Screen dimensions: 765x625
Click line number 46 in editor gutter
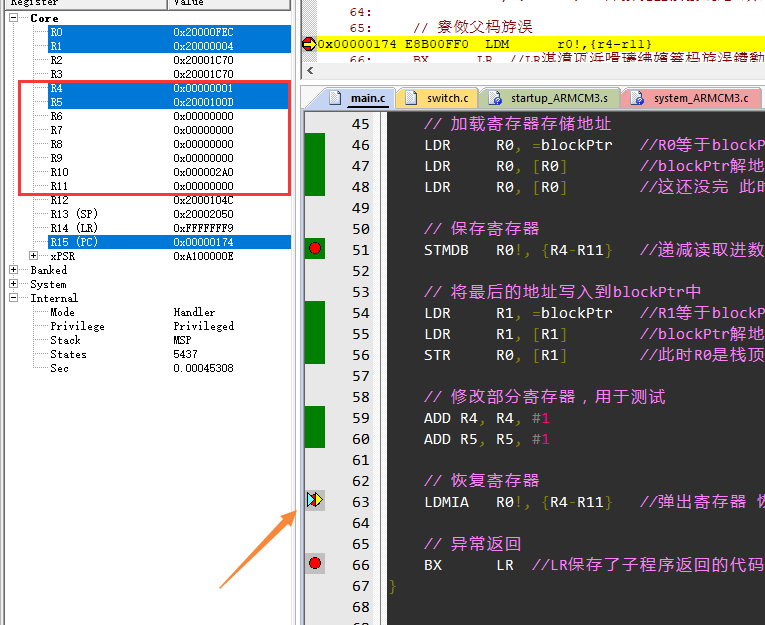pyautogui.click(x=361, y=145)
